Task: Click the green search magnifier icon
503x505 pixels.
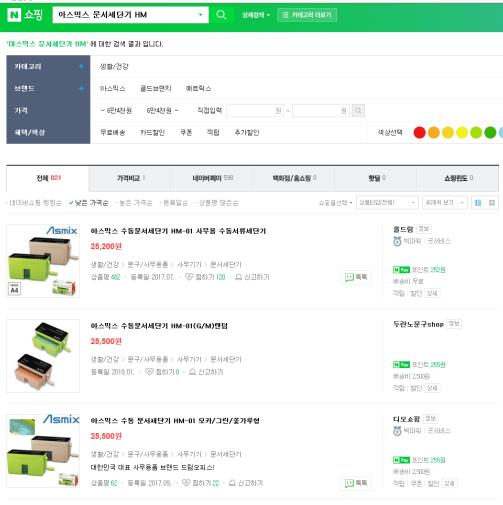Action: [221, 15]
